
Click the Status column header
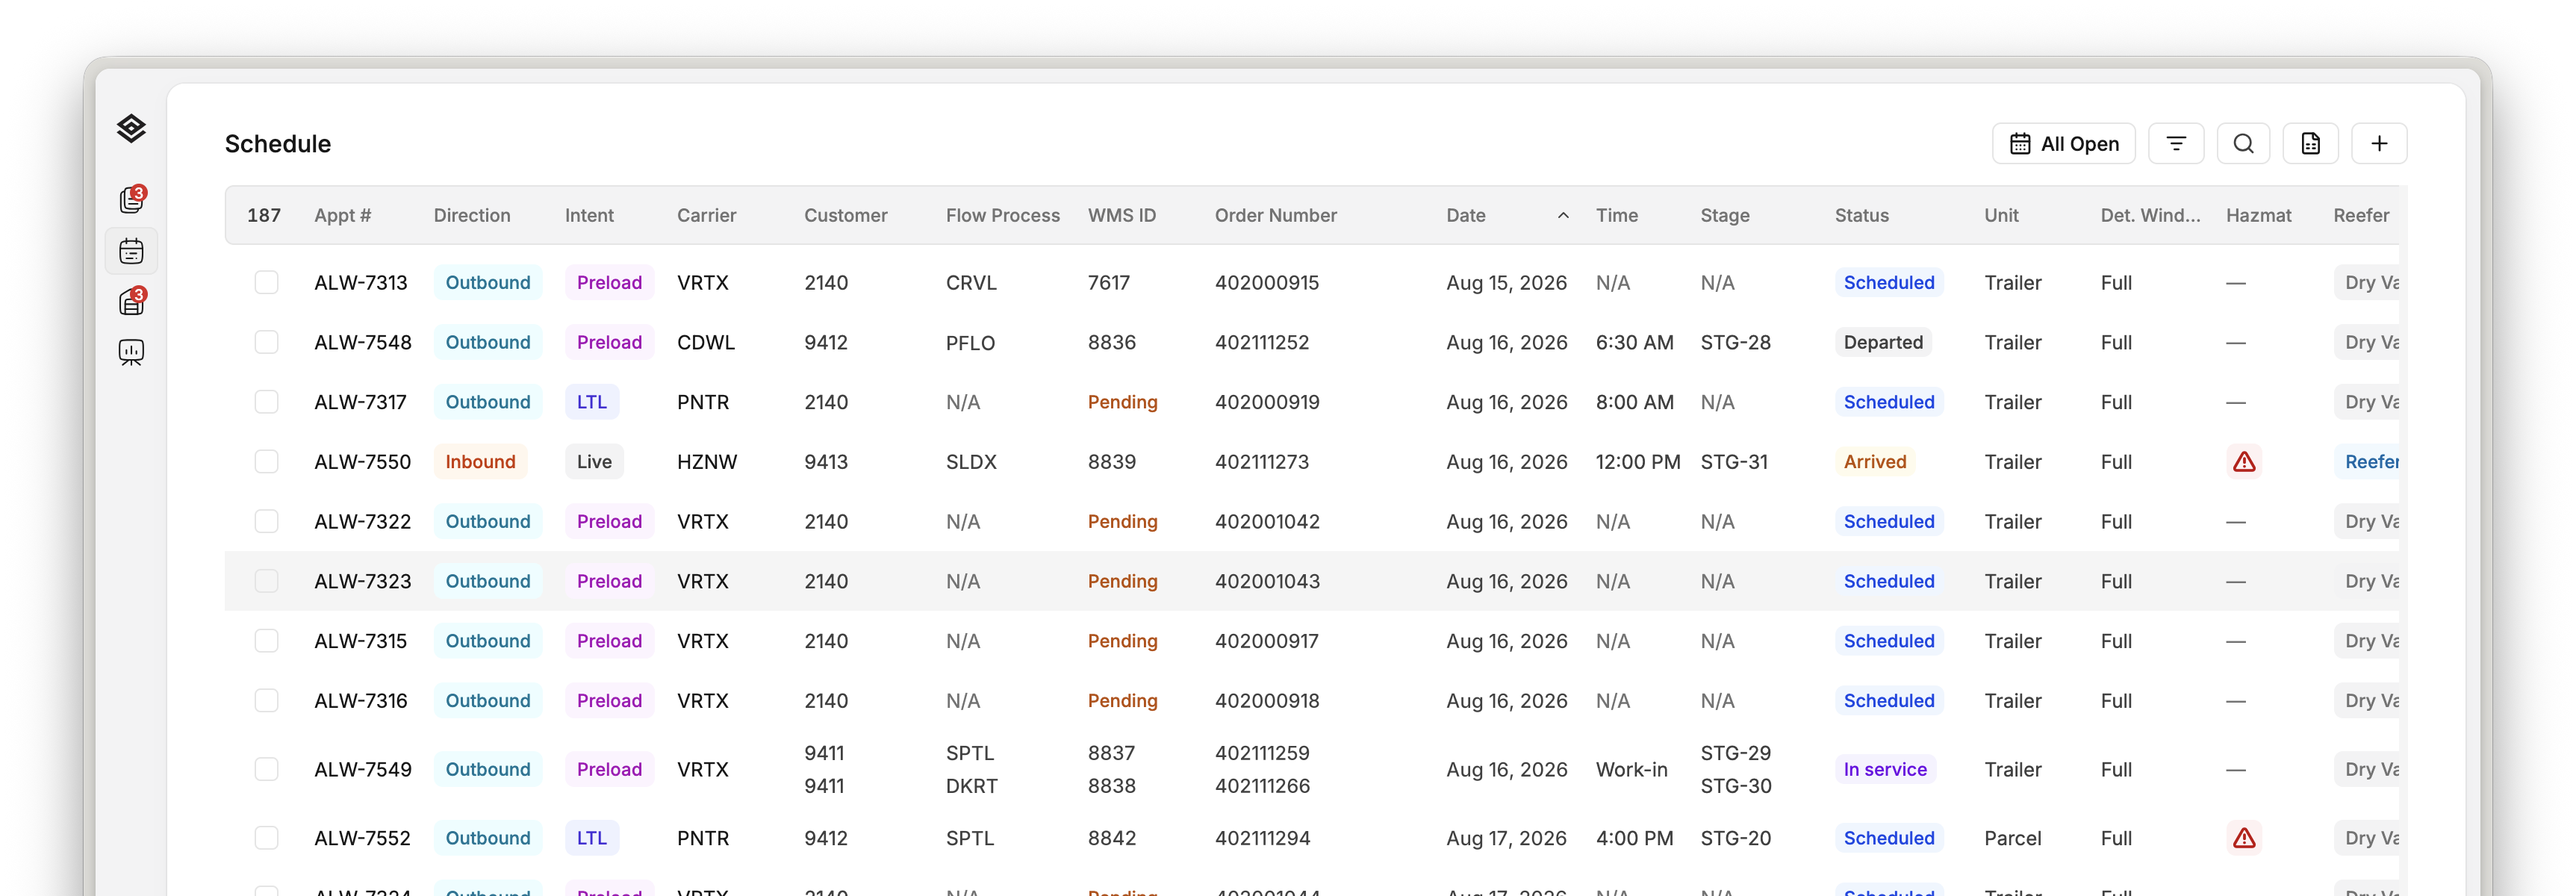coord(1861,215)
